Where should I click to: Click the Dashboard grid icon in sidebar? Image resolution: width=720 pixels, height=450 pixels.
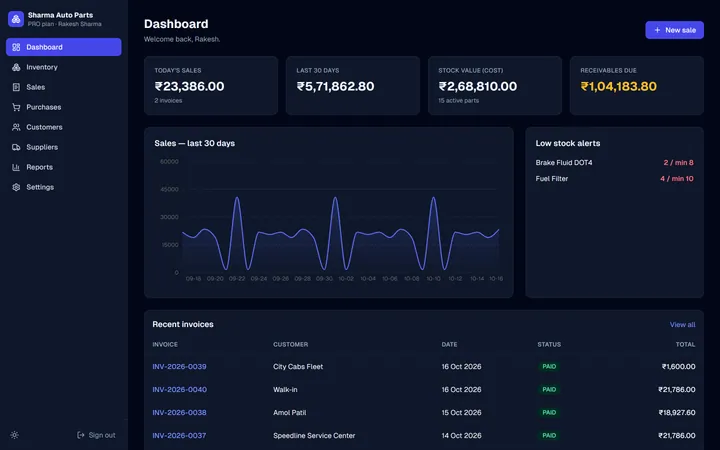tap(16, 47)
